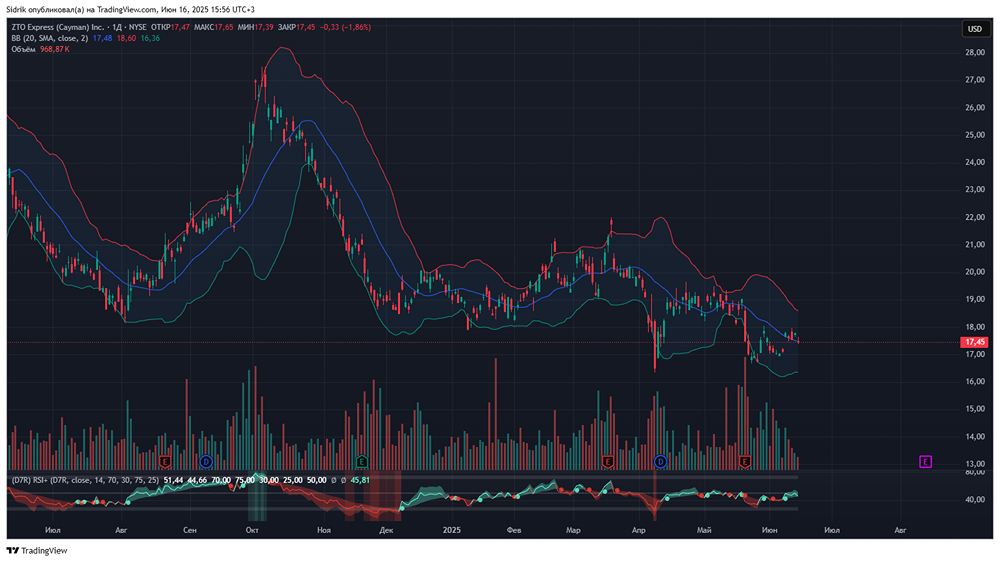
Task: Click the Май date axis label
Action: click(704, 530)
